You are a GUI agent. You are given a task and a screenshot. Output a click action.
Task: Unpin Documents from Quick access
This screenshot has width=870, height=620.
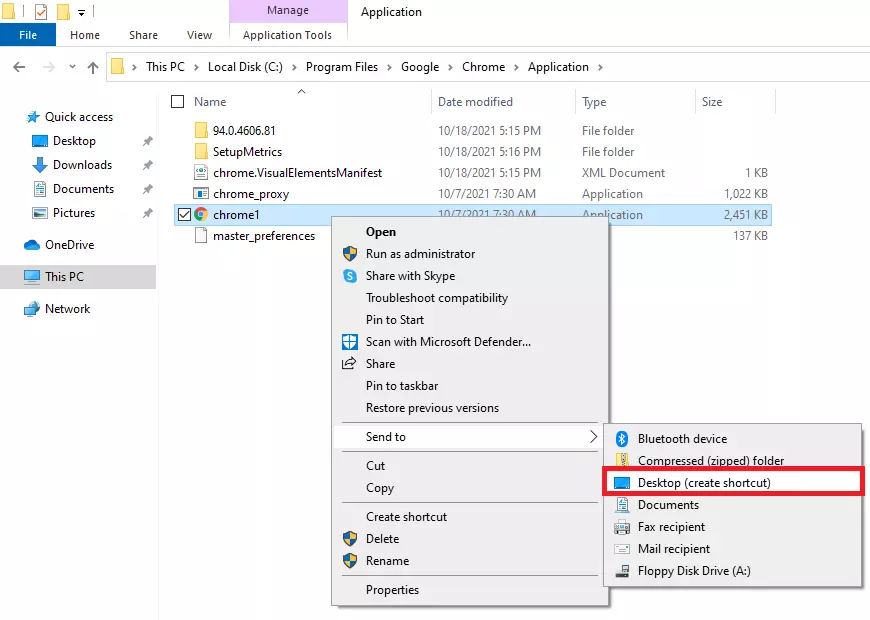148,189
